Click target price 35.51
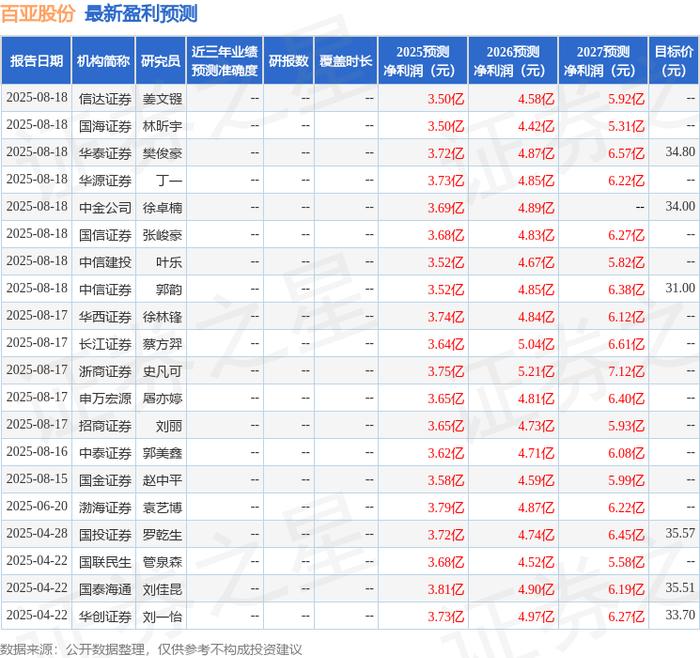 pyautogui.click(x=680, y=587)
